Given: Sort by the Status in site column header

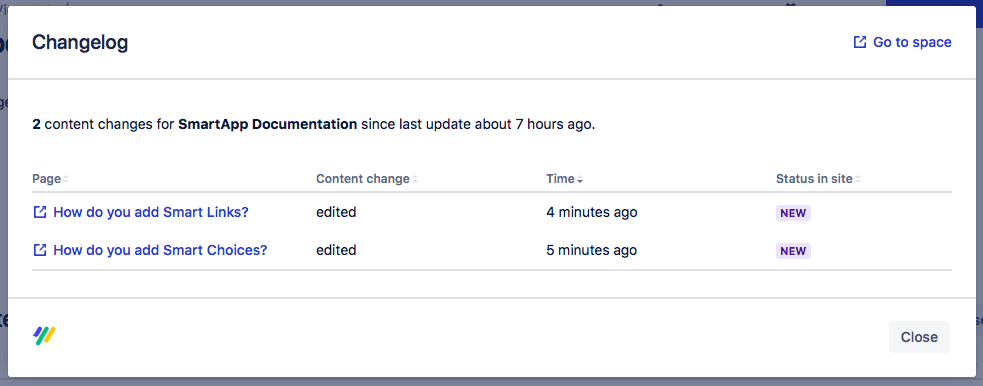Looking at the screenshot, I should click(x=814, y=179).
